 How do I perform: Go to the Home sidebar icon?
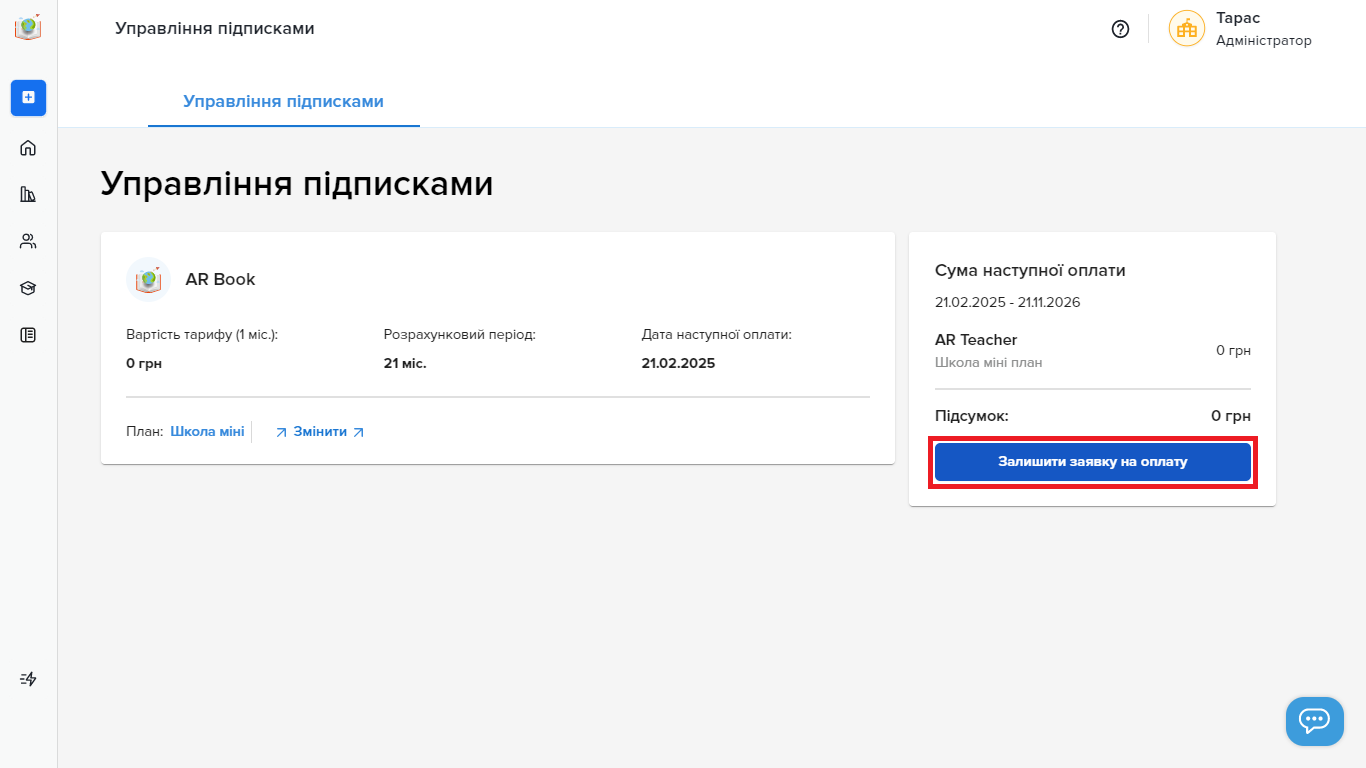(28, 148)
